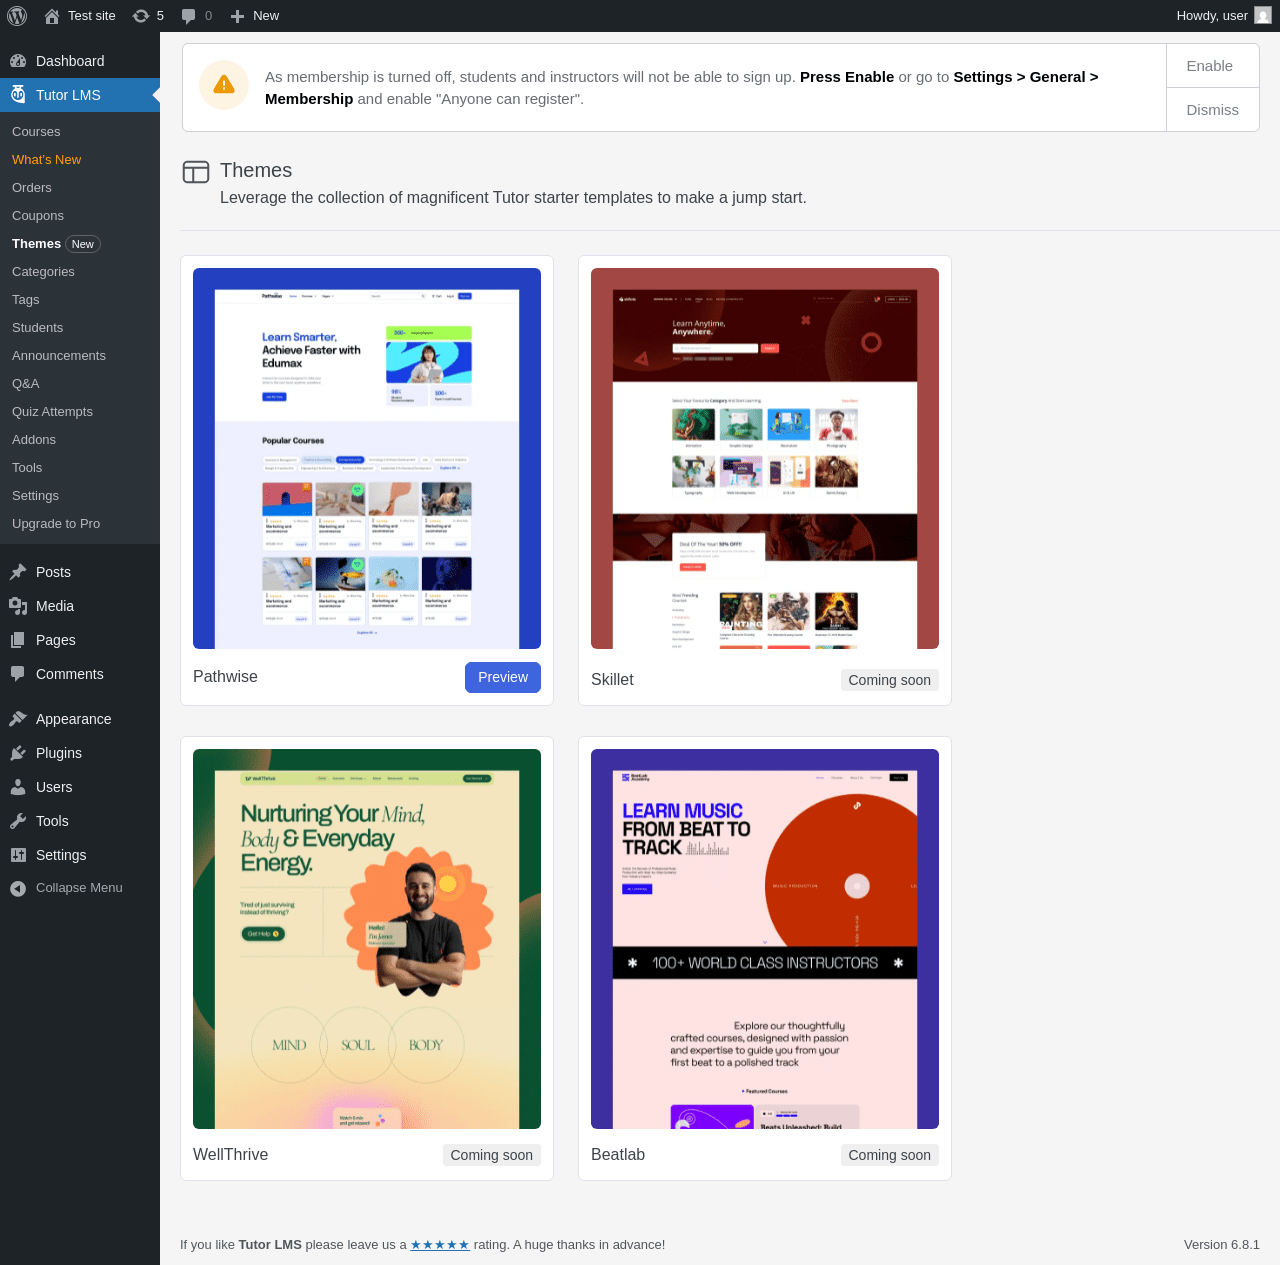Click Version 6.8.1 text in footer

coord(1222,1245)
